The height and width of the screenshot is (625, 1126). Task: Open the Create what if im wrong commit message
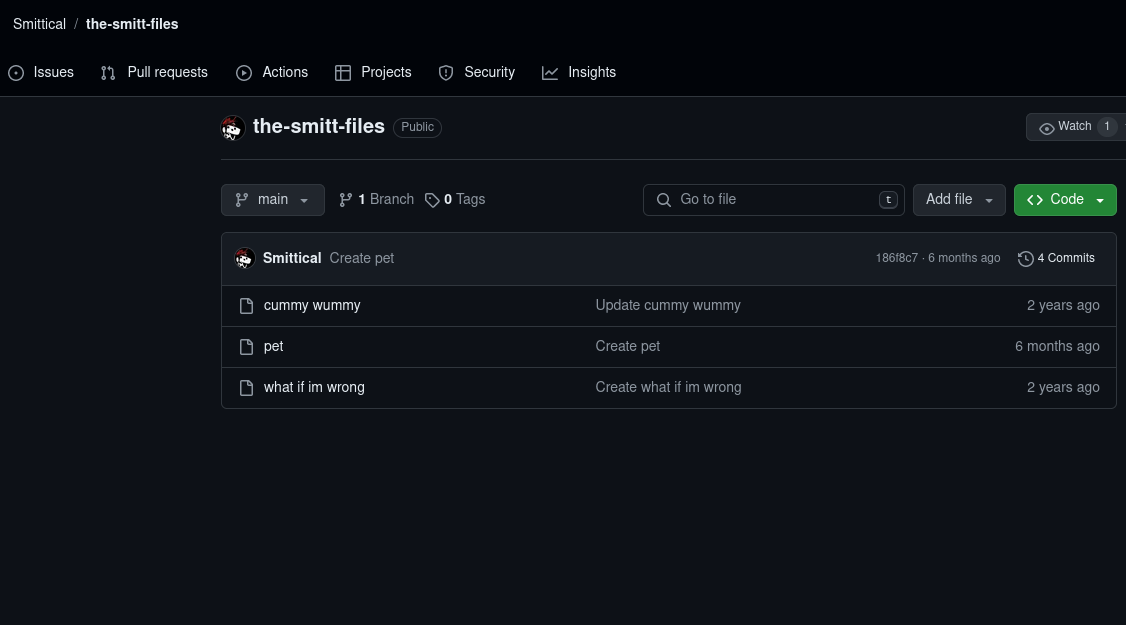669,387
